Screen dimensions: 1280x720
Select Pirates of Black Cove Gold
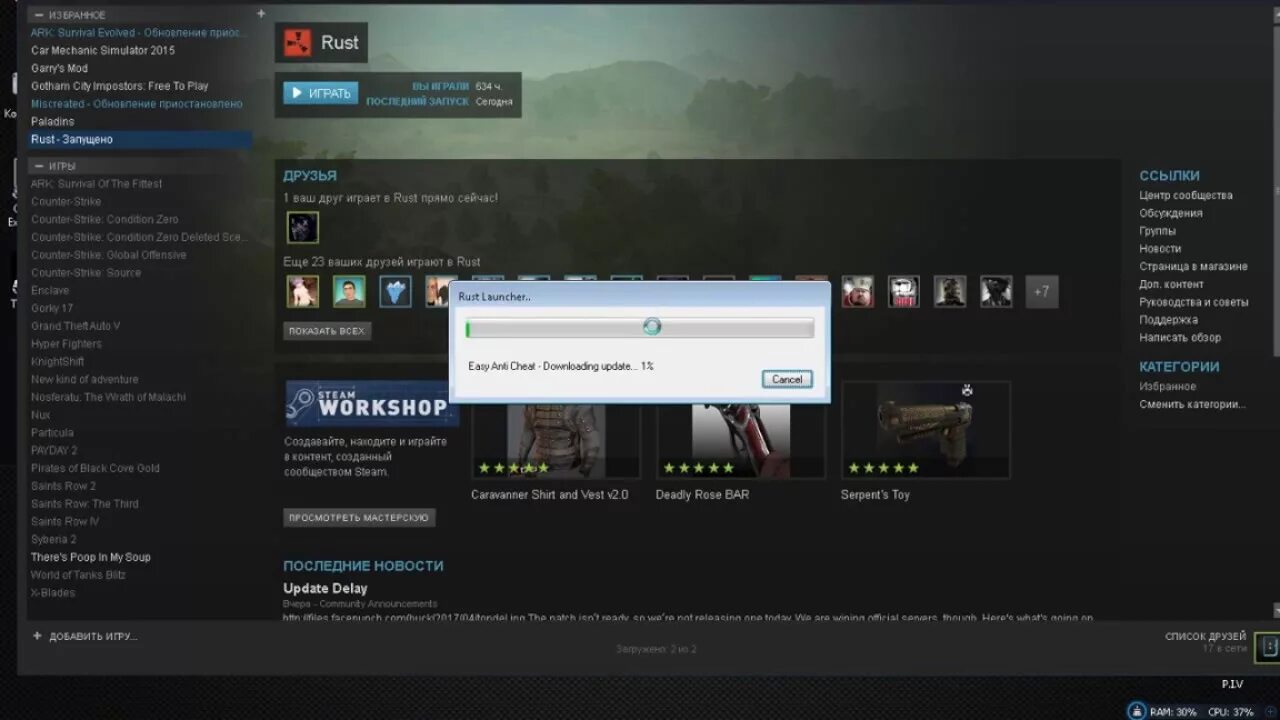click(x=95, y=468)
